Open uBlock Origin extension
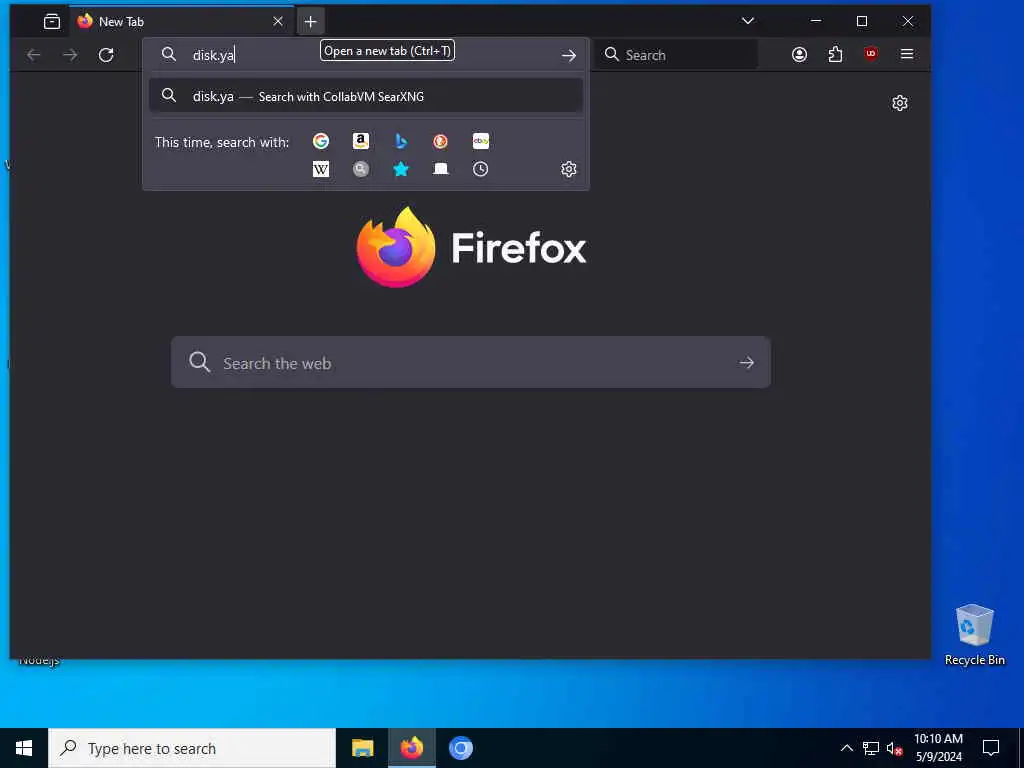The image size is (1024, 768). pos(871,54)
